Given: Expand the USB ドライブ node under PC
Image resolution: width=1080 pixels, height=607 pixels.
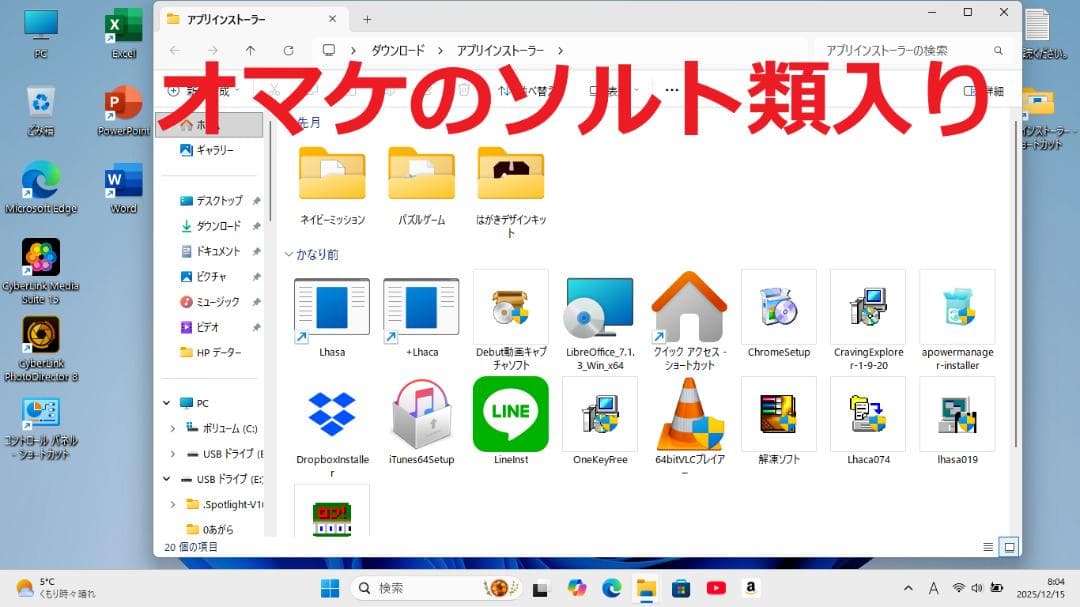Looking at the screenshot, I should [x=172, y=454].
